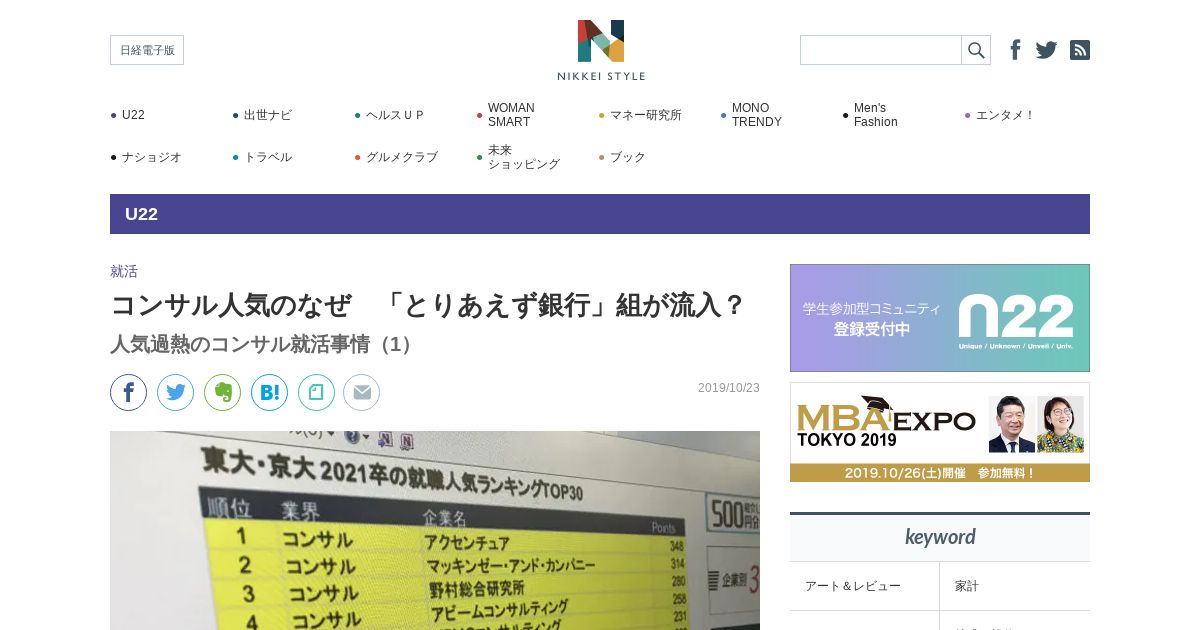Open keyword アート＆レビュー
The width and height of the screenshot is (1200, 630).
tap(853, 586)
